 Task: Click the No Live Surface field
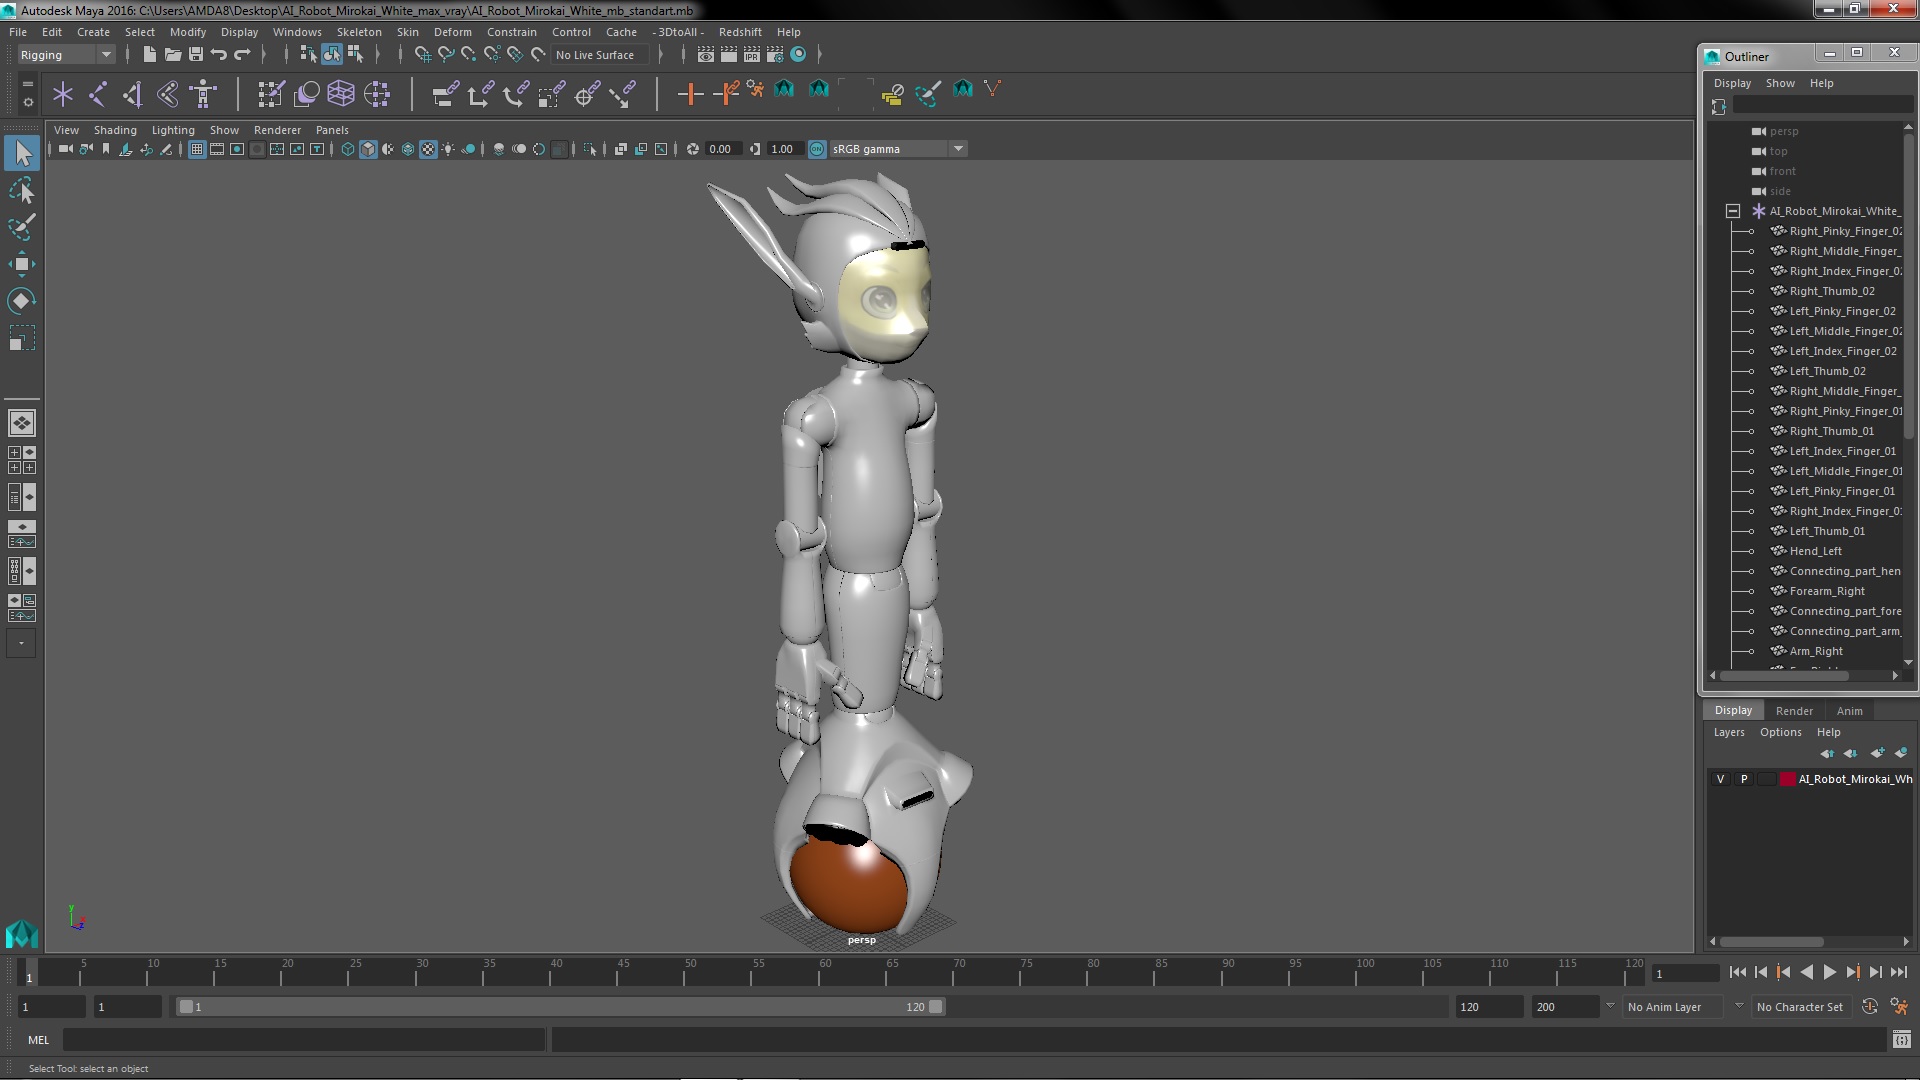click(x=600, y=55)
